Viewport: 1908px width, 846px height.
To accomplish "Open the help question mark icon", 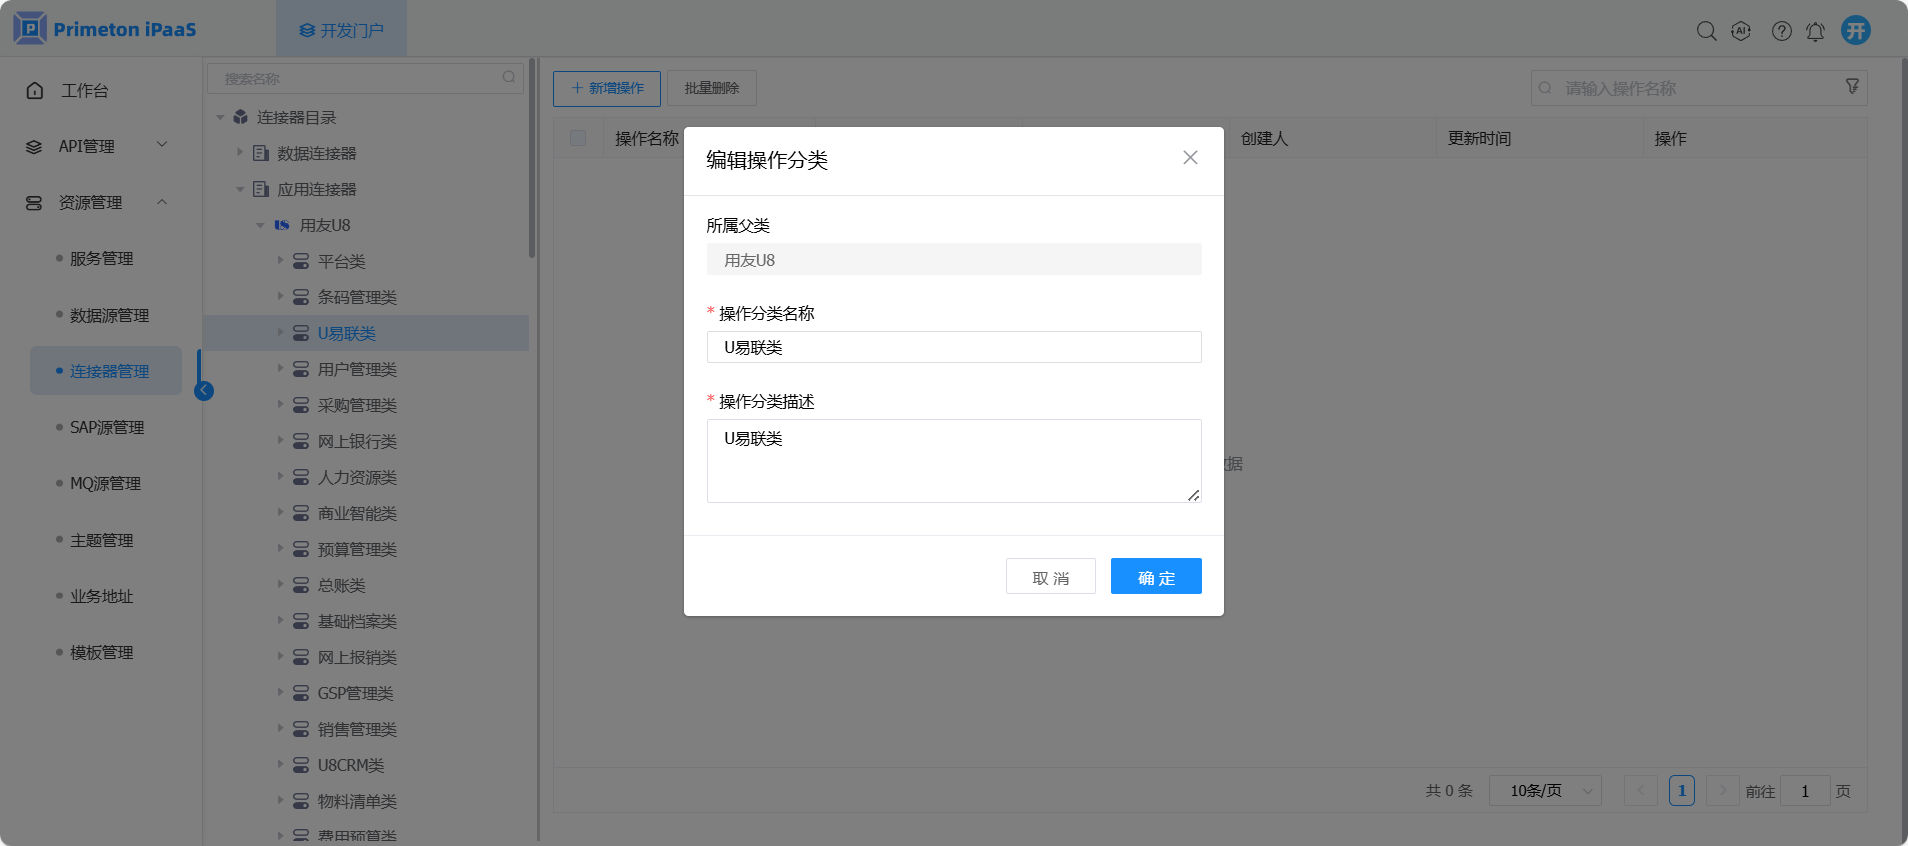I will pos(1781,31).
